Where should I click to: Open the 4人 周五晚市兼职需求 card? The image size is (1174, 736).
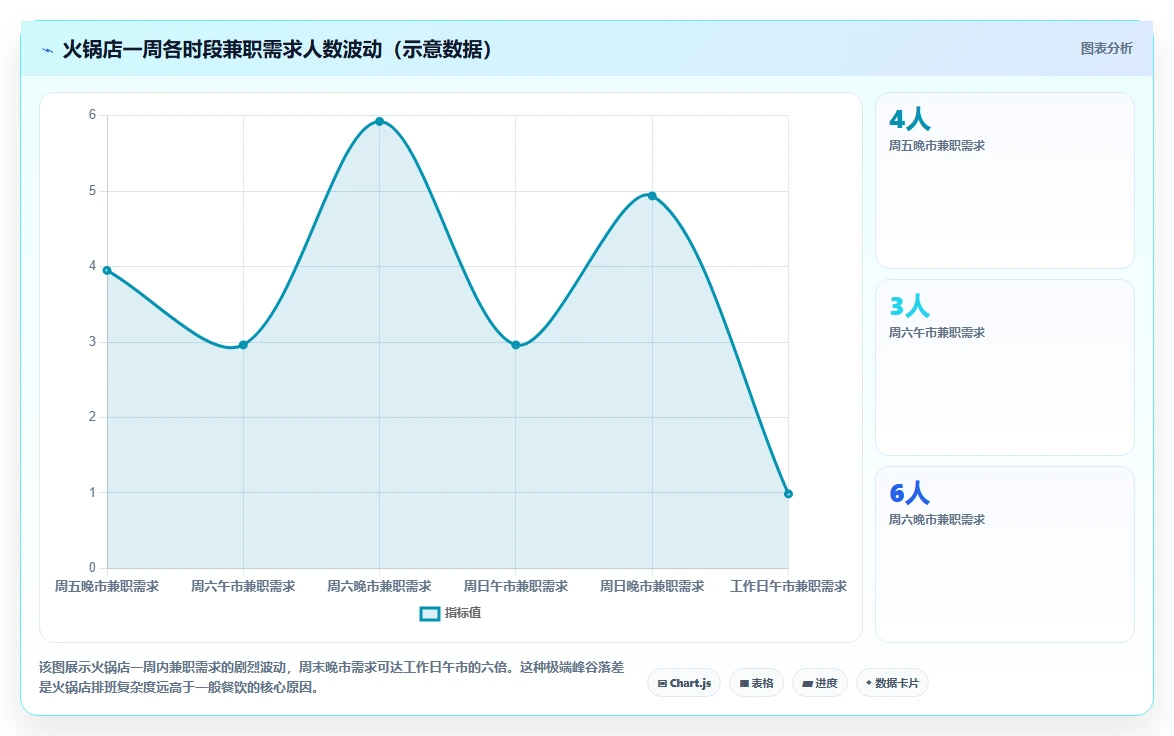[1005, 180]
